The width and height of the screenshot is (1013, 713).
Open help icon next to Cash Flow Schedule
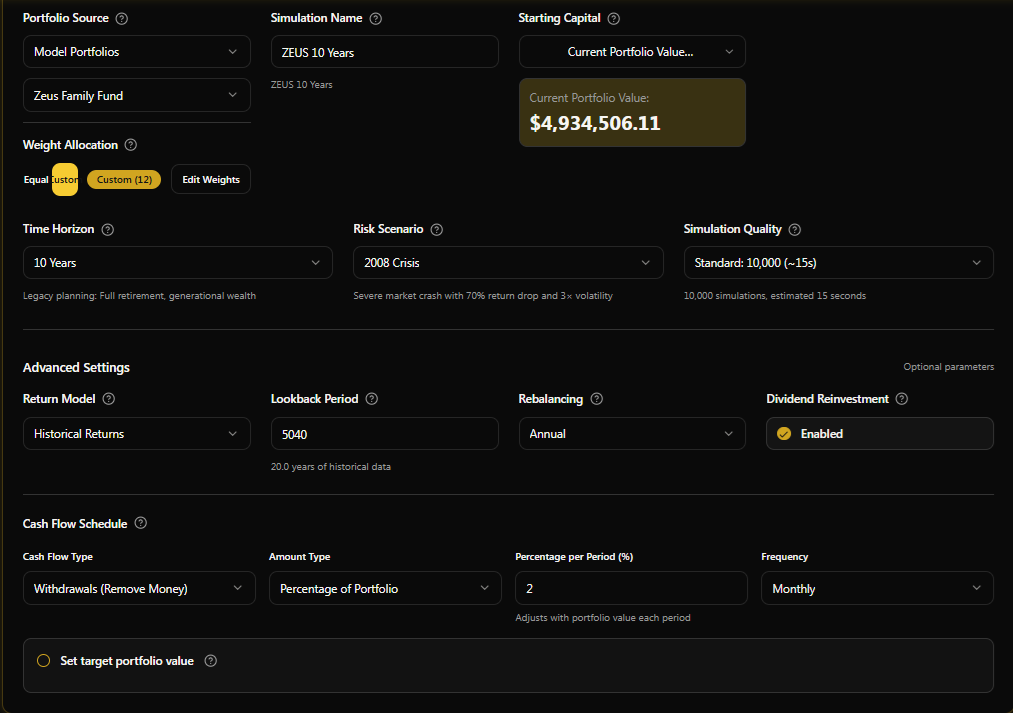141,523
